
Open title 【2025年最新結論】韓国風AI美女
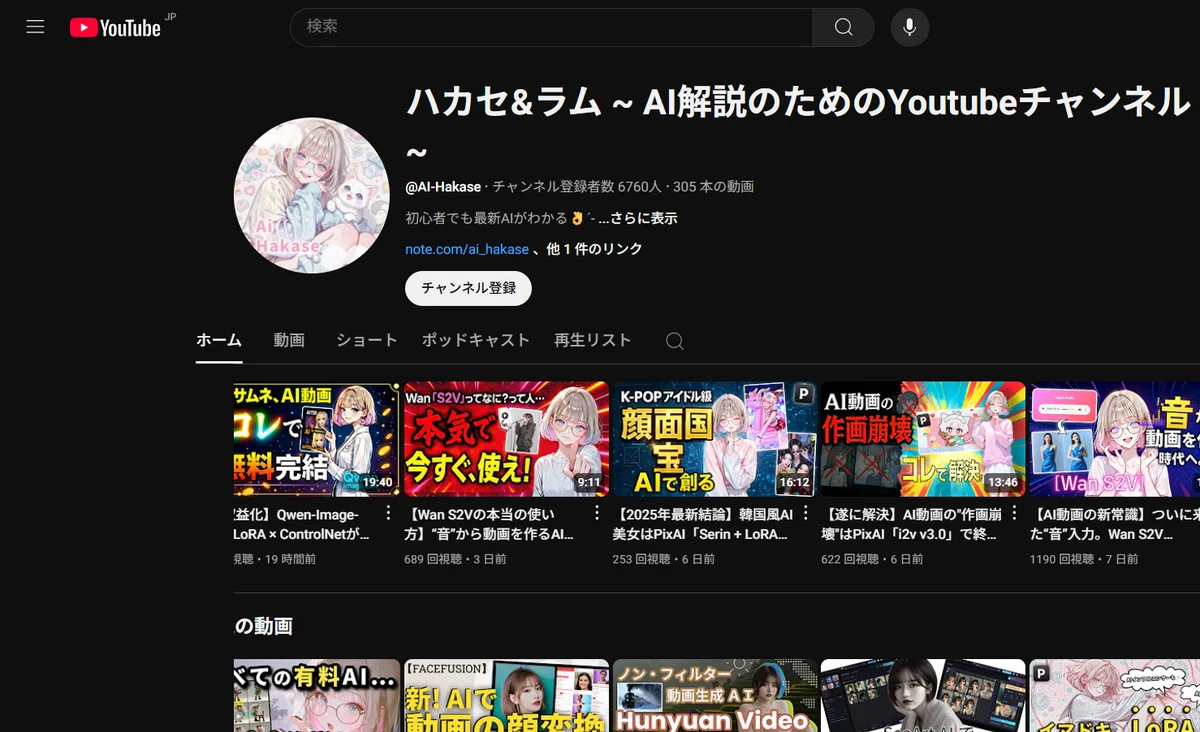(702, 524)
